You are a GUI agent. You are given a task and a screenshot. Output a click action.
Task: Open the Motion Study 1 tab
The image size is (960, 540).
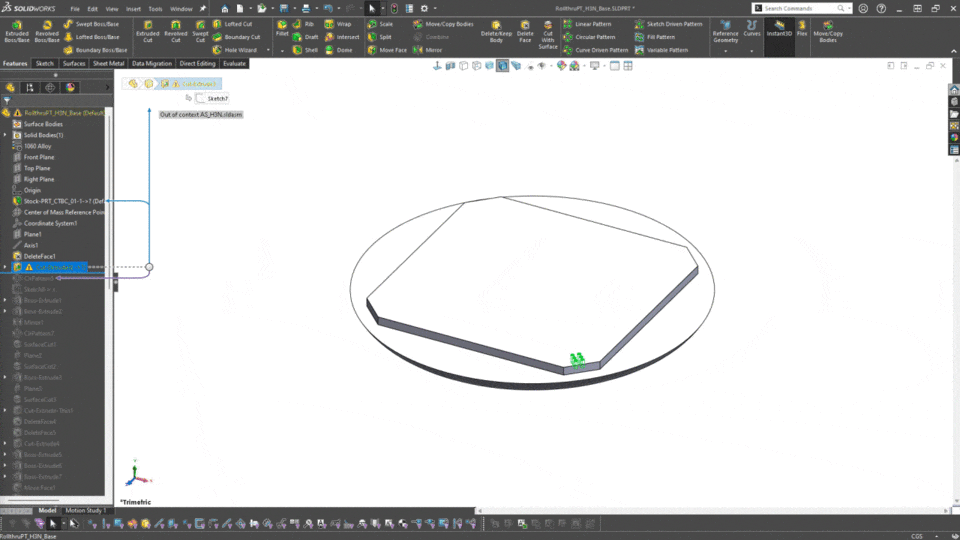pos(85,510)
